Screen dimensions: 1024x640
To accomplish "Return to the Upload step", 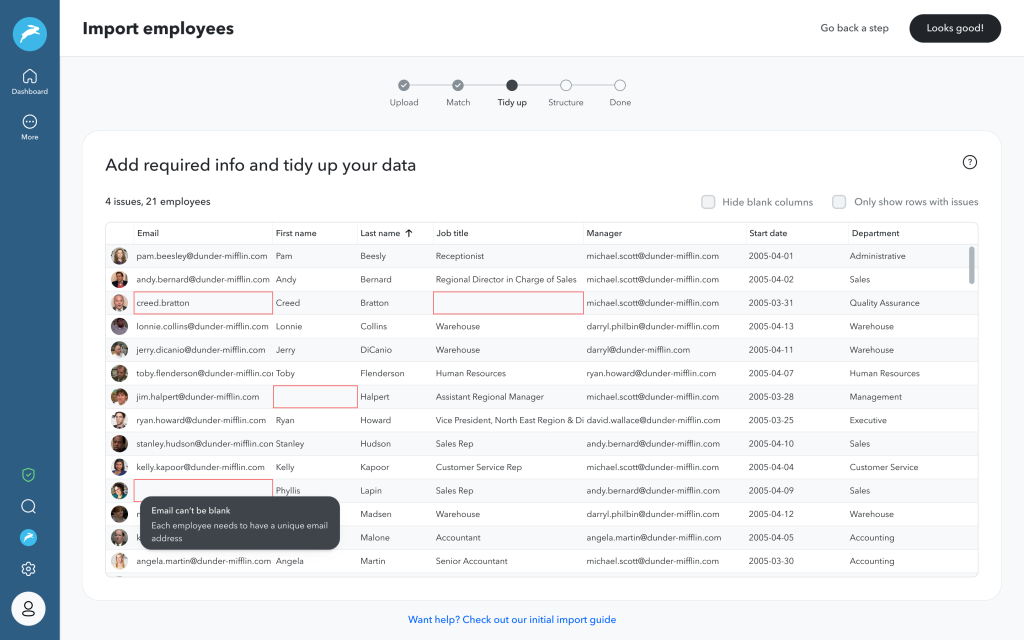I will pos(404,86).
